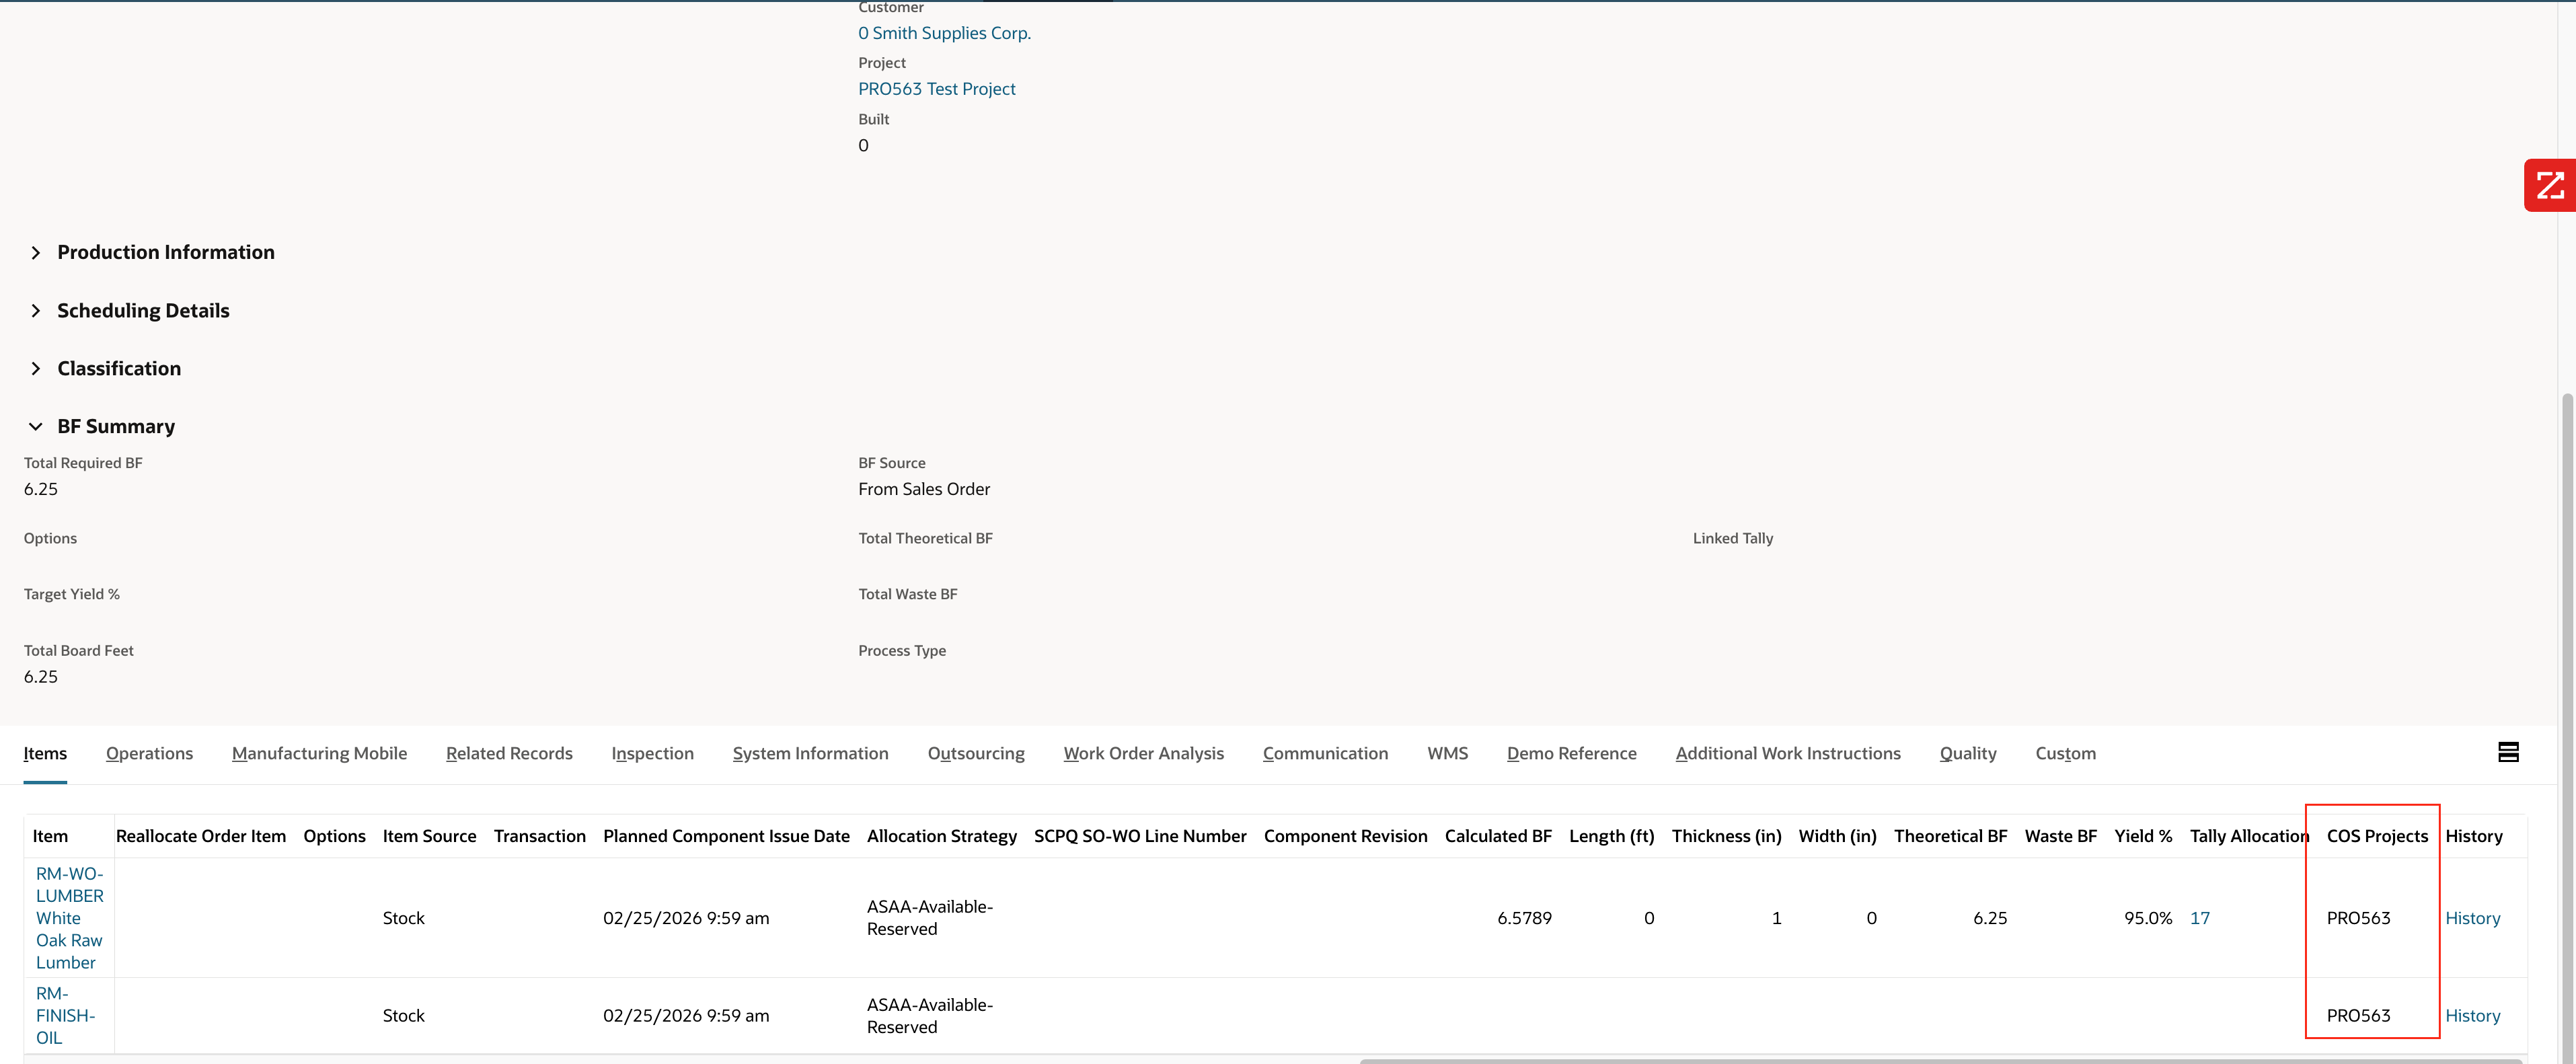
Task: Click the RM-WO-LUMBER White Oak item link
Action: coord(68,917)
